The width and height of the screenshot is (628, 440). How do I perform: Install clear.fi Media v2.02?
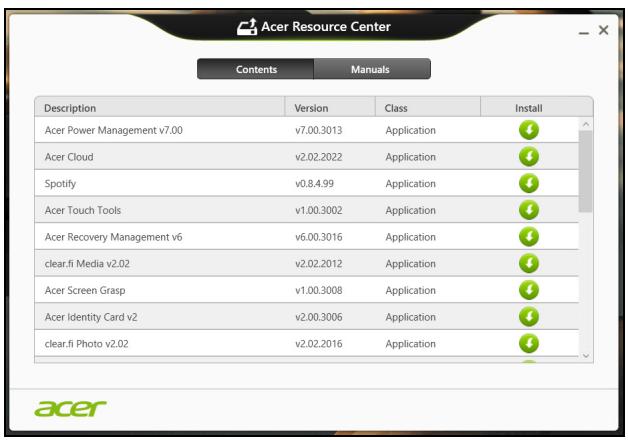click(x=529, y=263)
